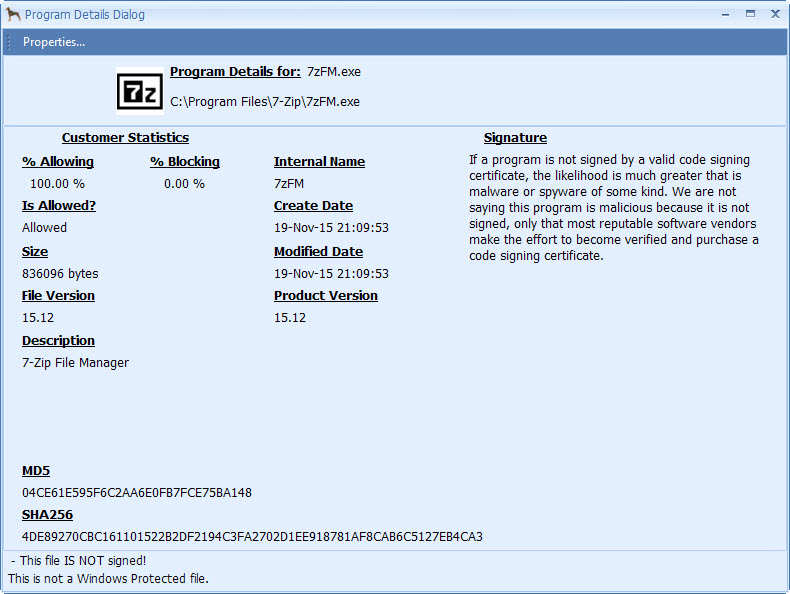Select the 15.12 product version value
The image size is (790, 594).
pos(290,318)
